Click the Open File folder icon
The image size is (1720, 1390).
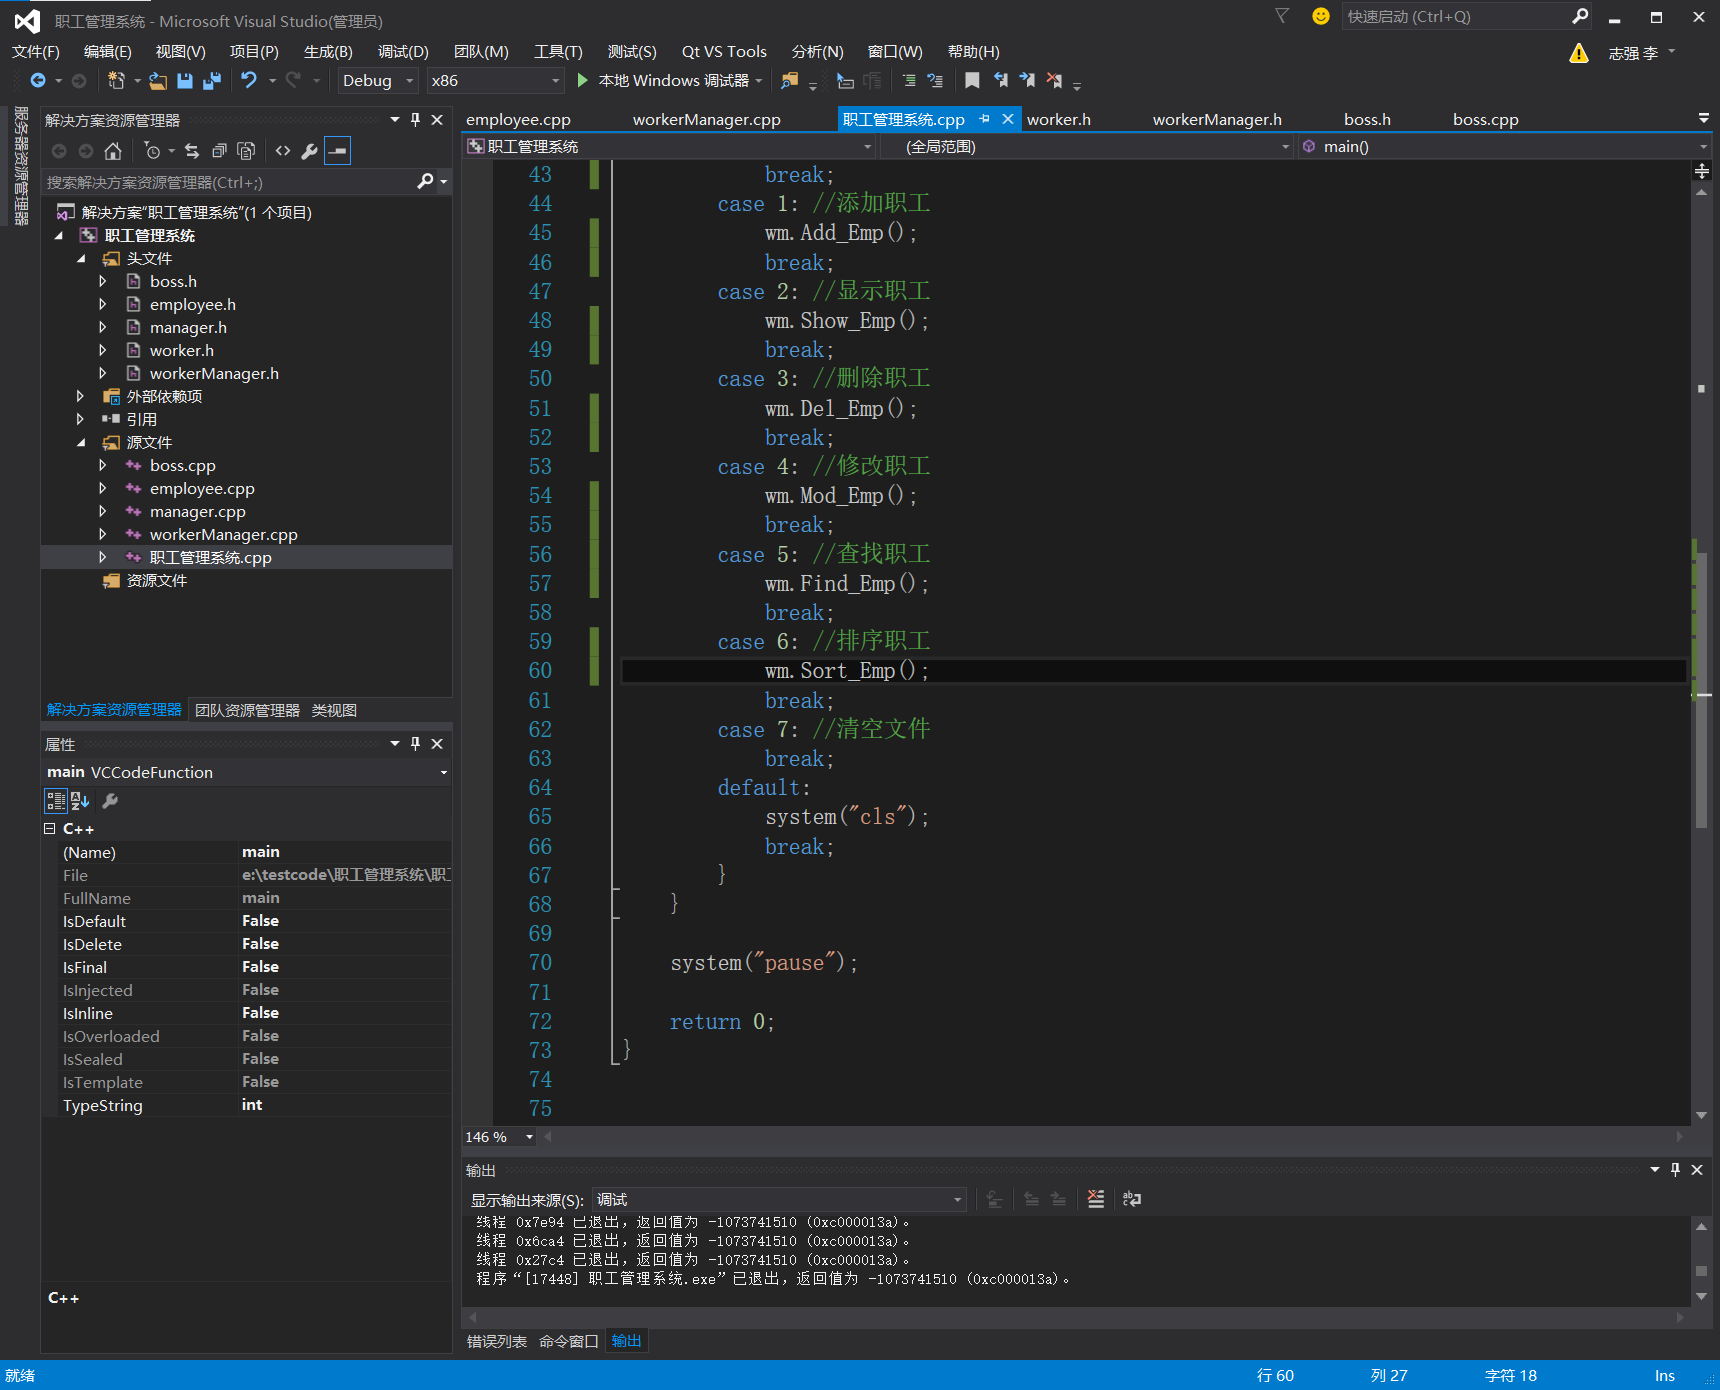pos(158,81)
